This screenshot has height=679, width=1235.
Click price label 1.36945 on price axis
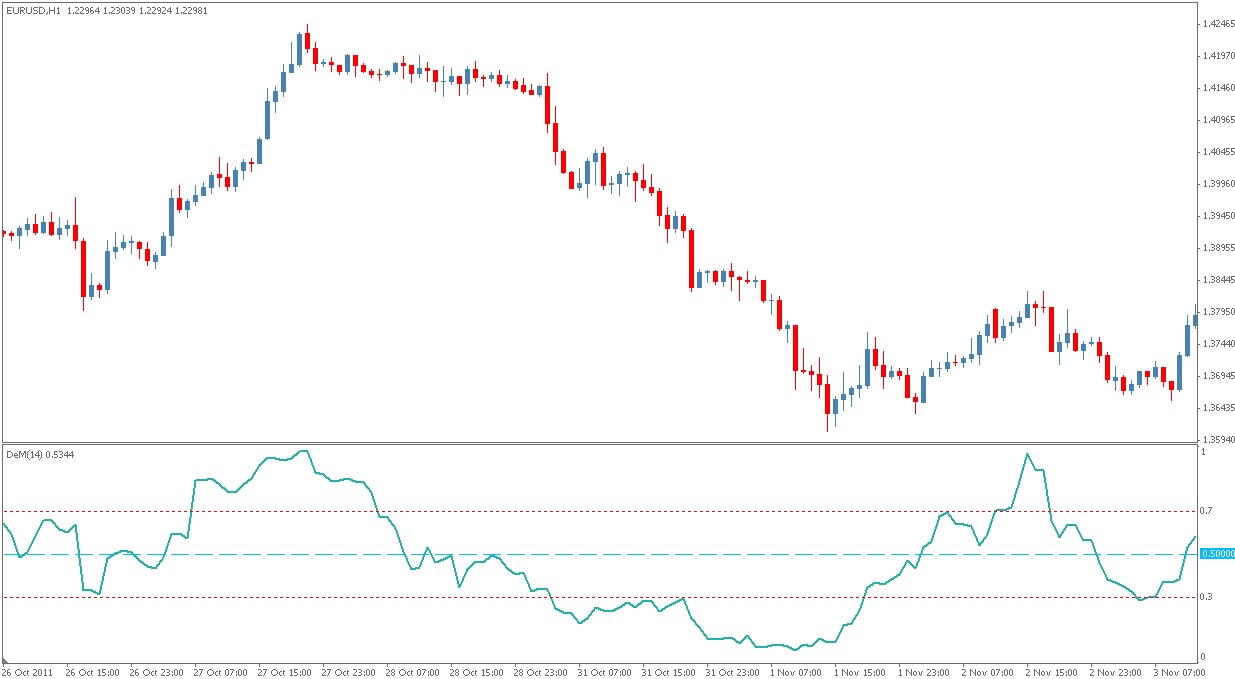point(1219,376)
